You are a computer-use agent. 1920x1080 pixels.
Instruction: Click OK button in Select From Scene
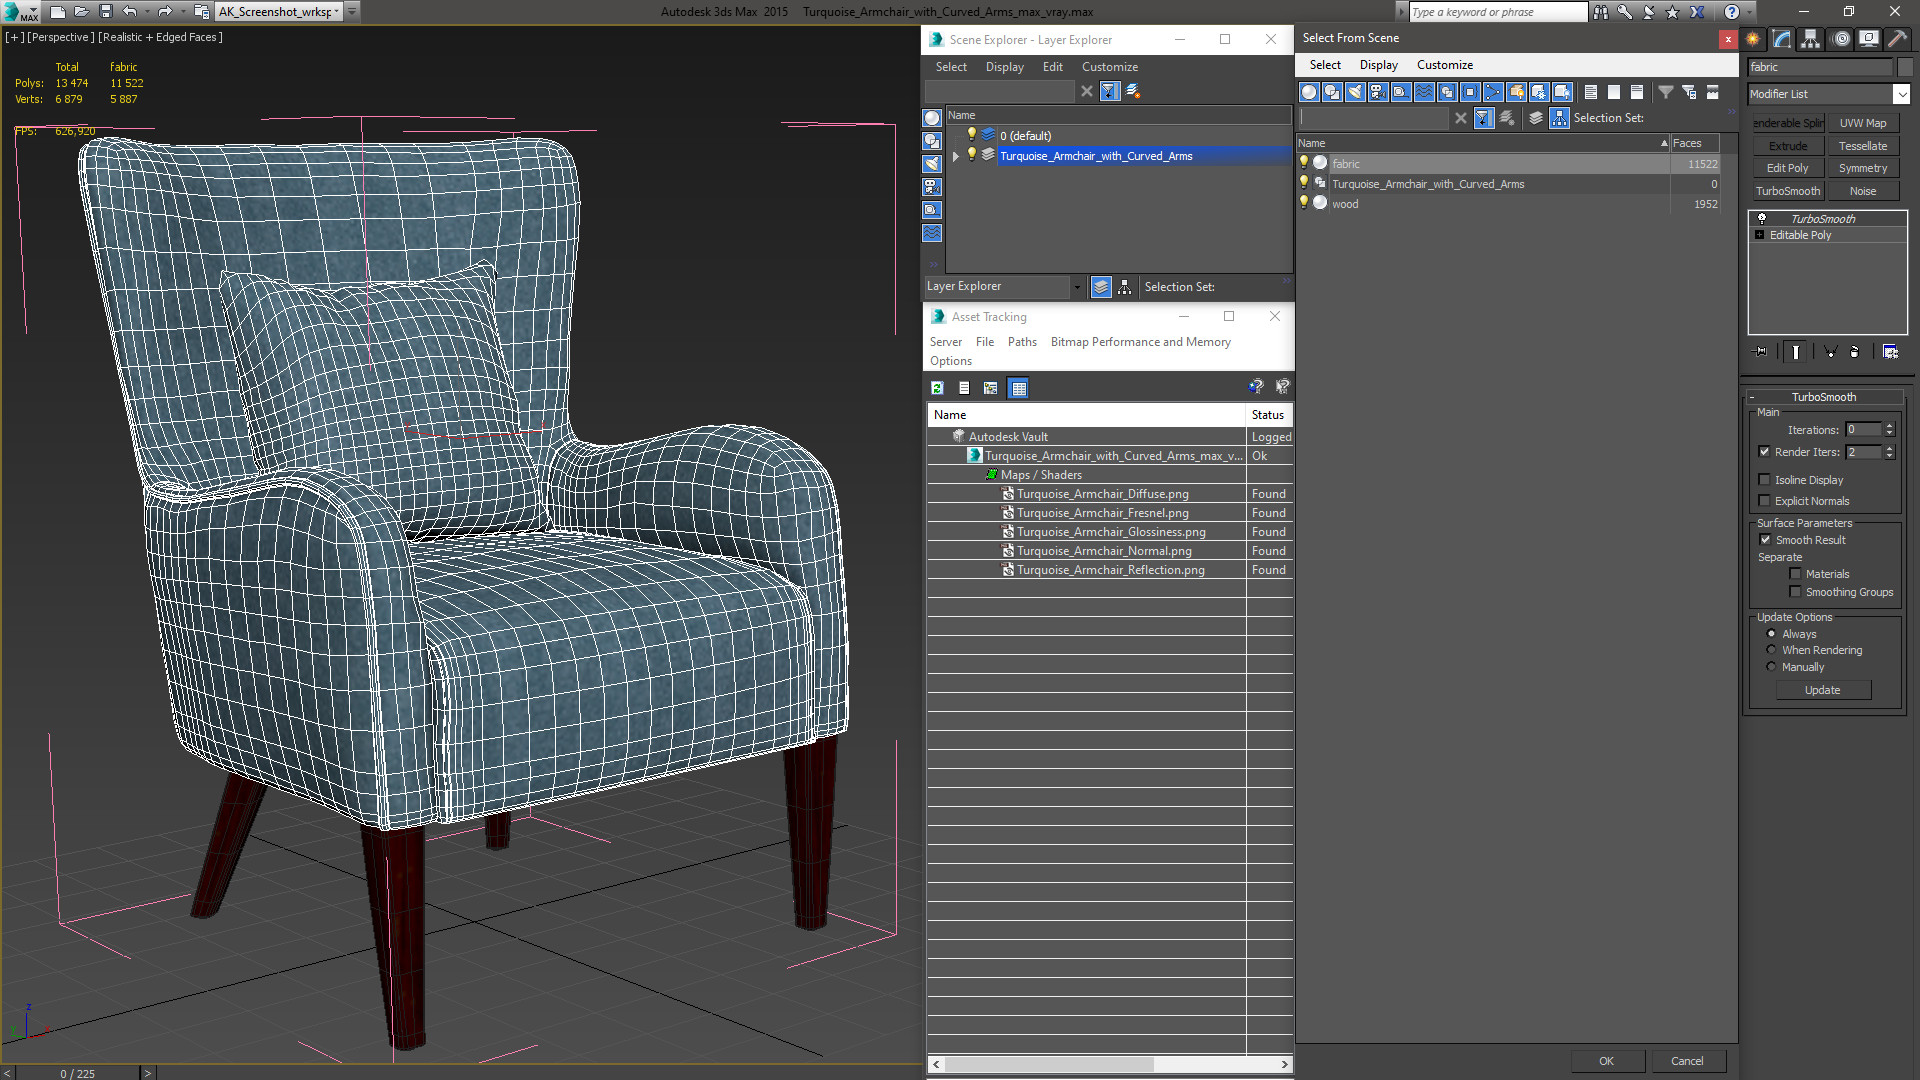click(x=1606, y=1061)
